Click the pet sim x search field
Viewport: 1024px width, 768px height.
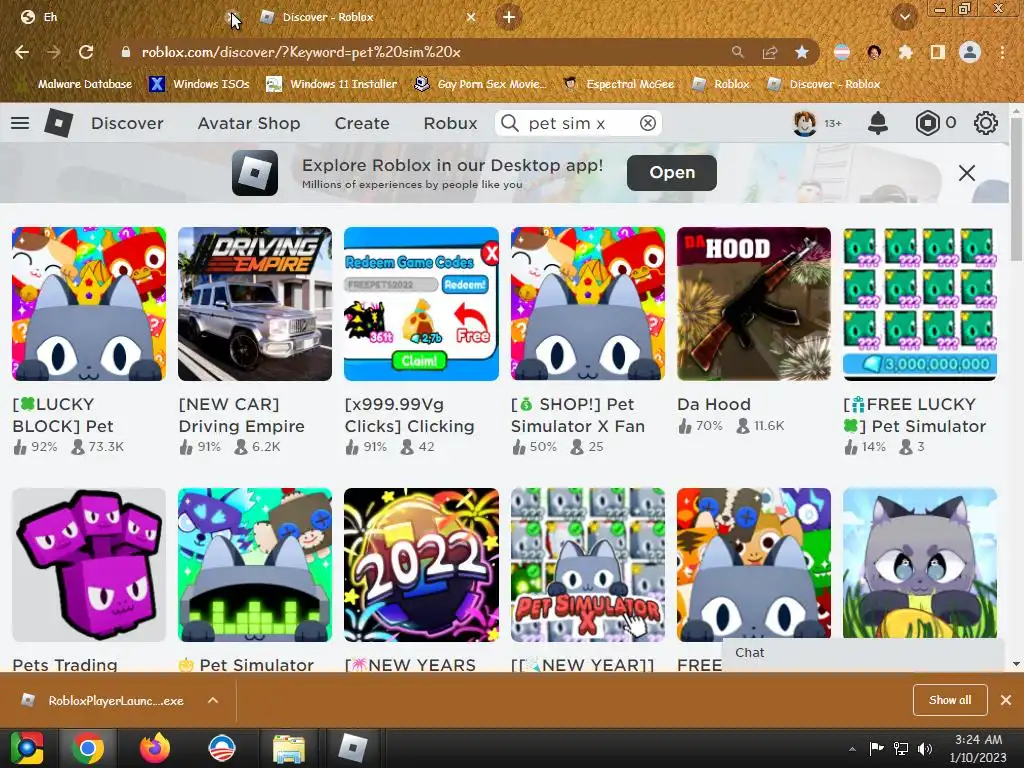click(x=578, y=123)
